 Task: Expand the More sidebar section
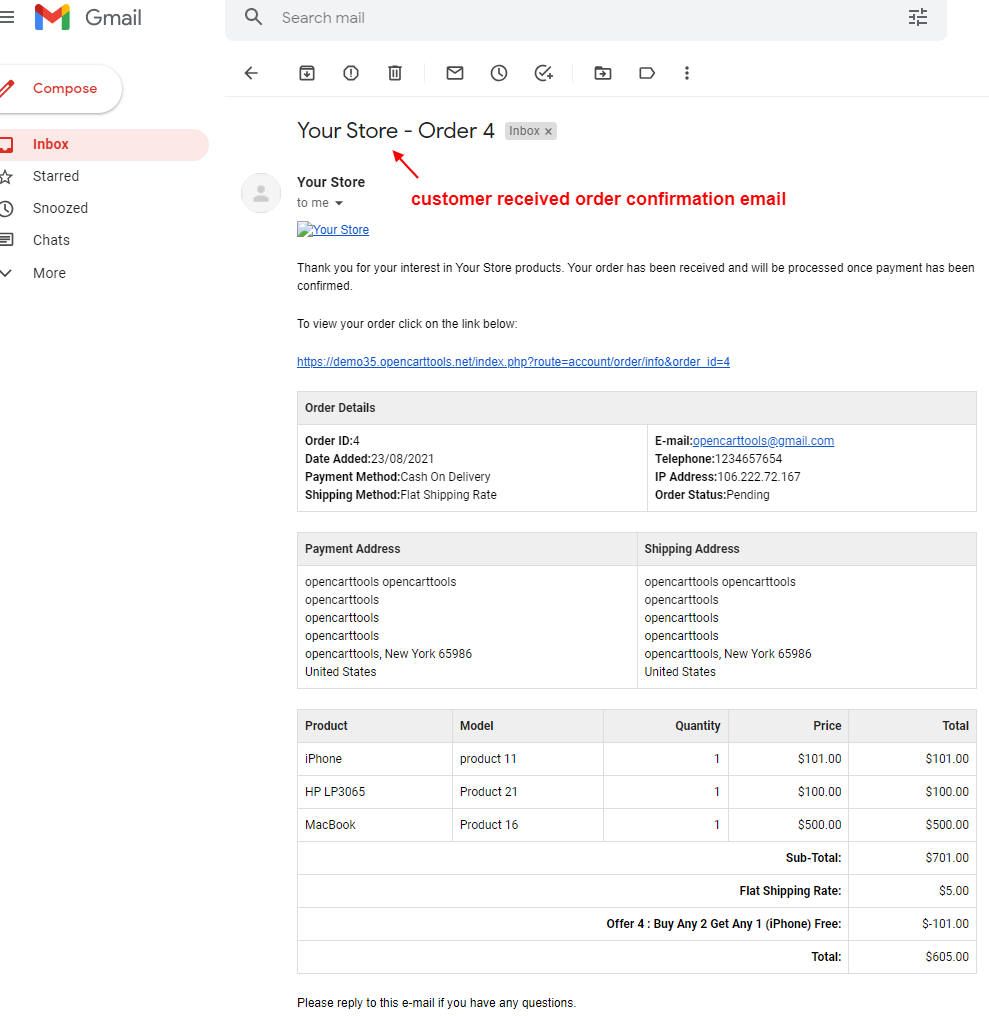pyautogui.click(x=50, y=272)
